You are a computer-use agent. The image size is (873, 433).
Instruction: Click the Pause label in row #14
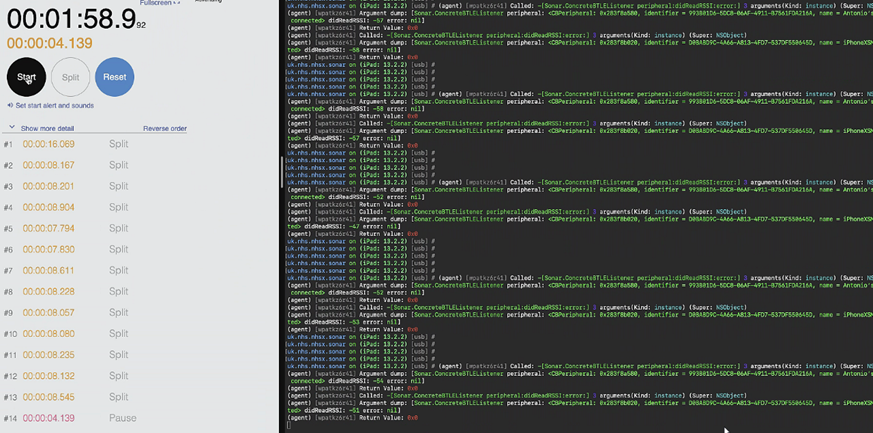(122, 419)
